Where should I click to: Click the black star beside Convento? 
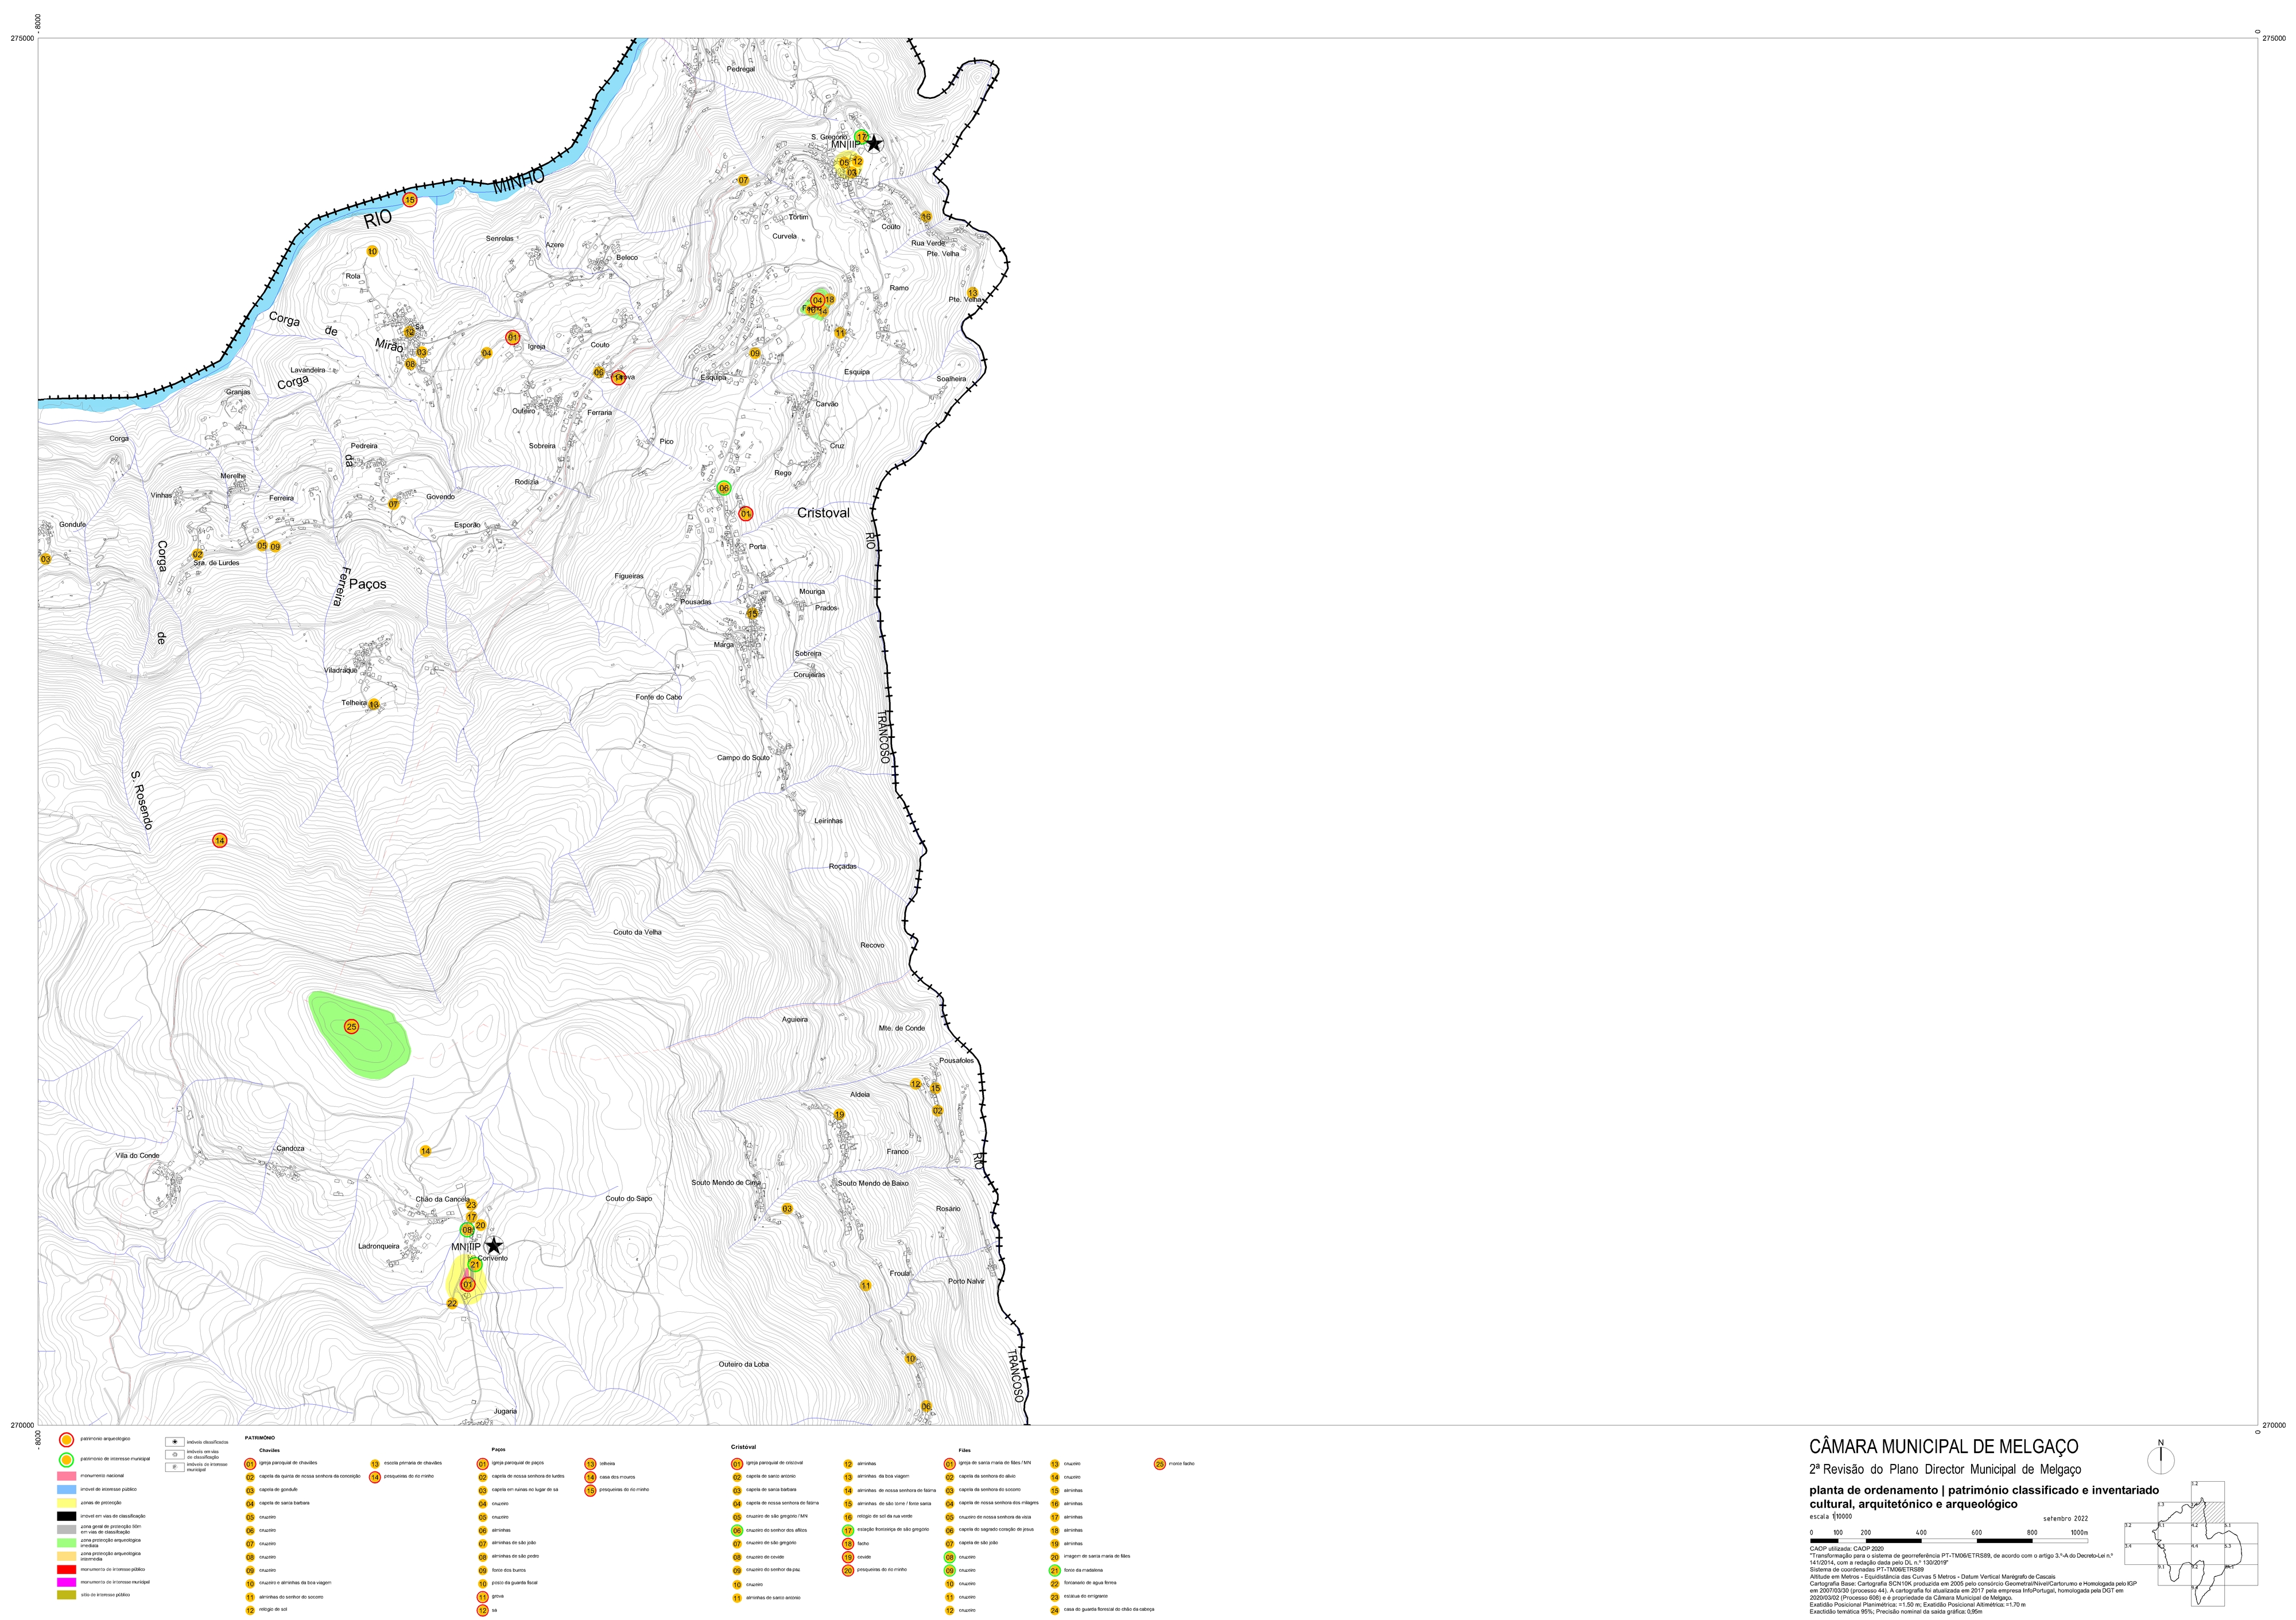(493, 1246)
